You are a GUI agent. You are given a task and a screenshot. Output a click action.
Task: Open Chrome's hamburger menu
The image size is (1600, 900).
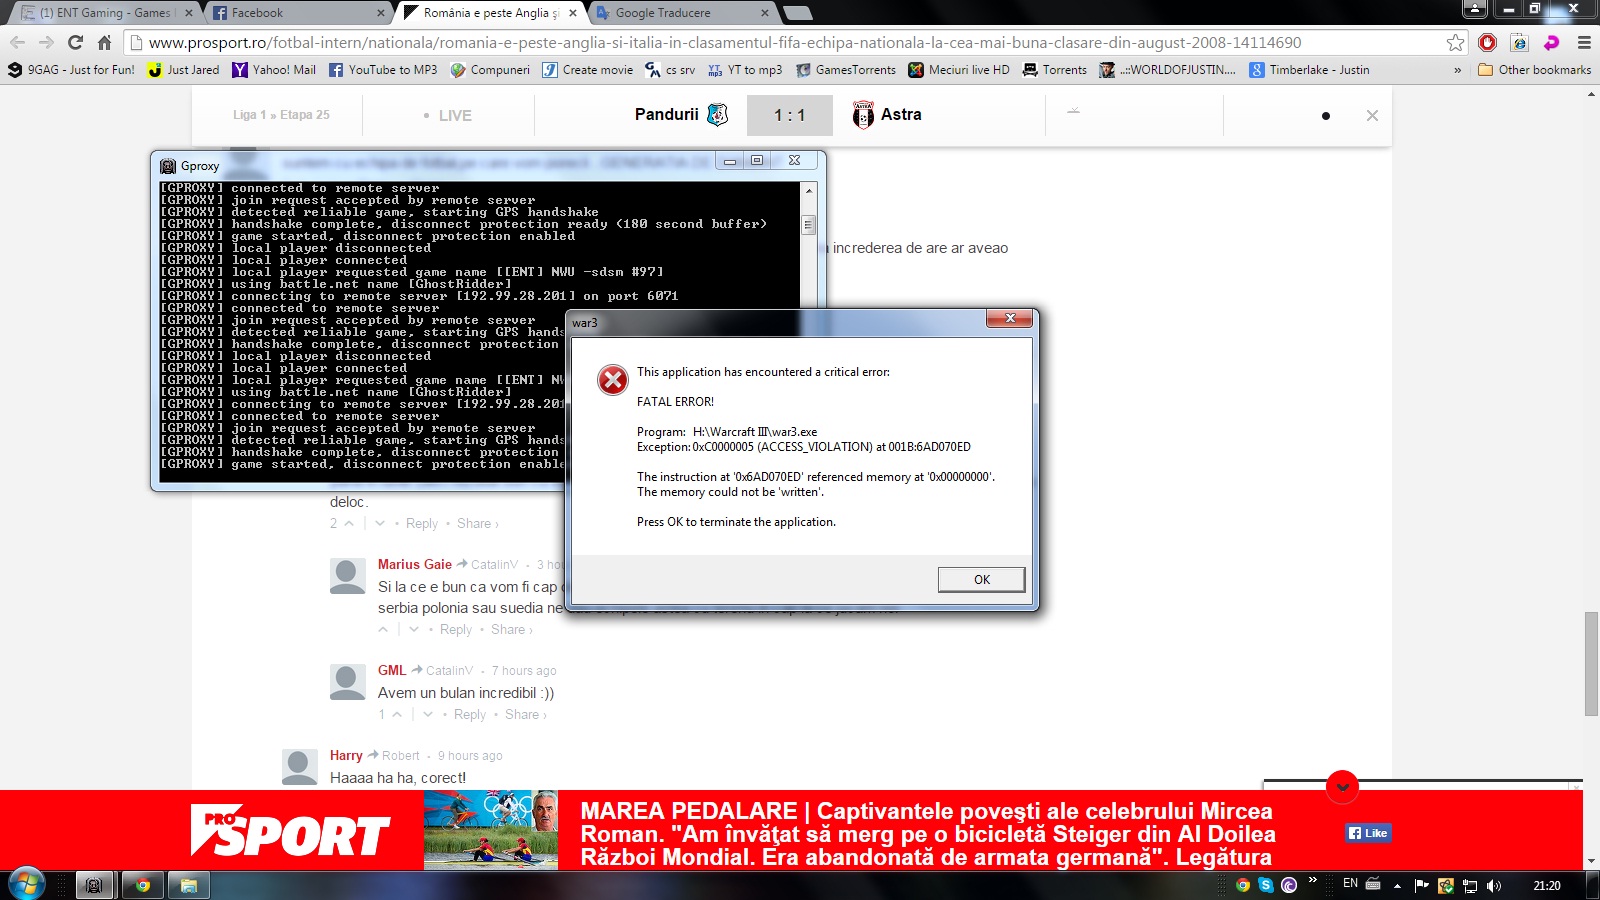pos(1584,42)
